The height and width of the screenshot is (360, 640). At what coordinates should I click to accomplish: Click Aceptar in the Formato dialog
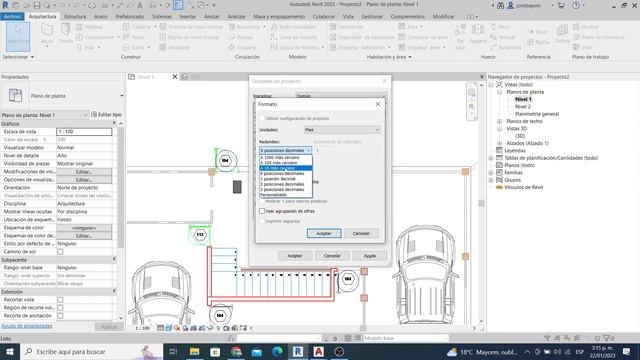tap(324, 233)
